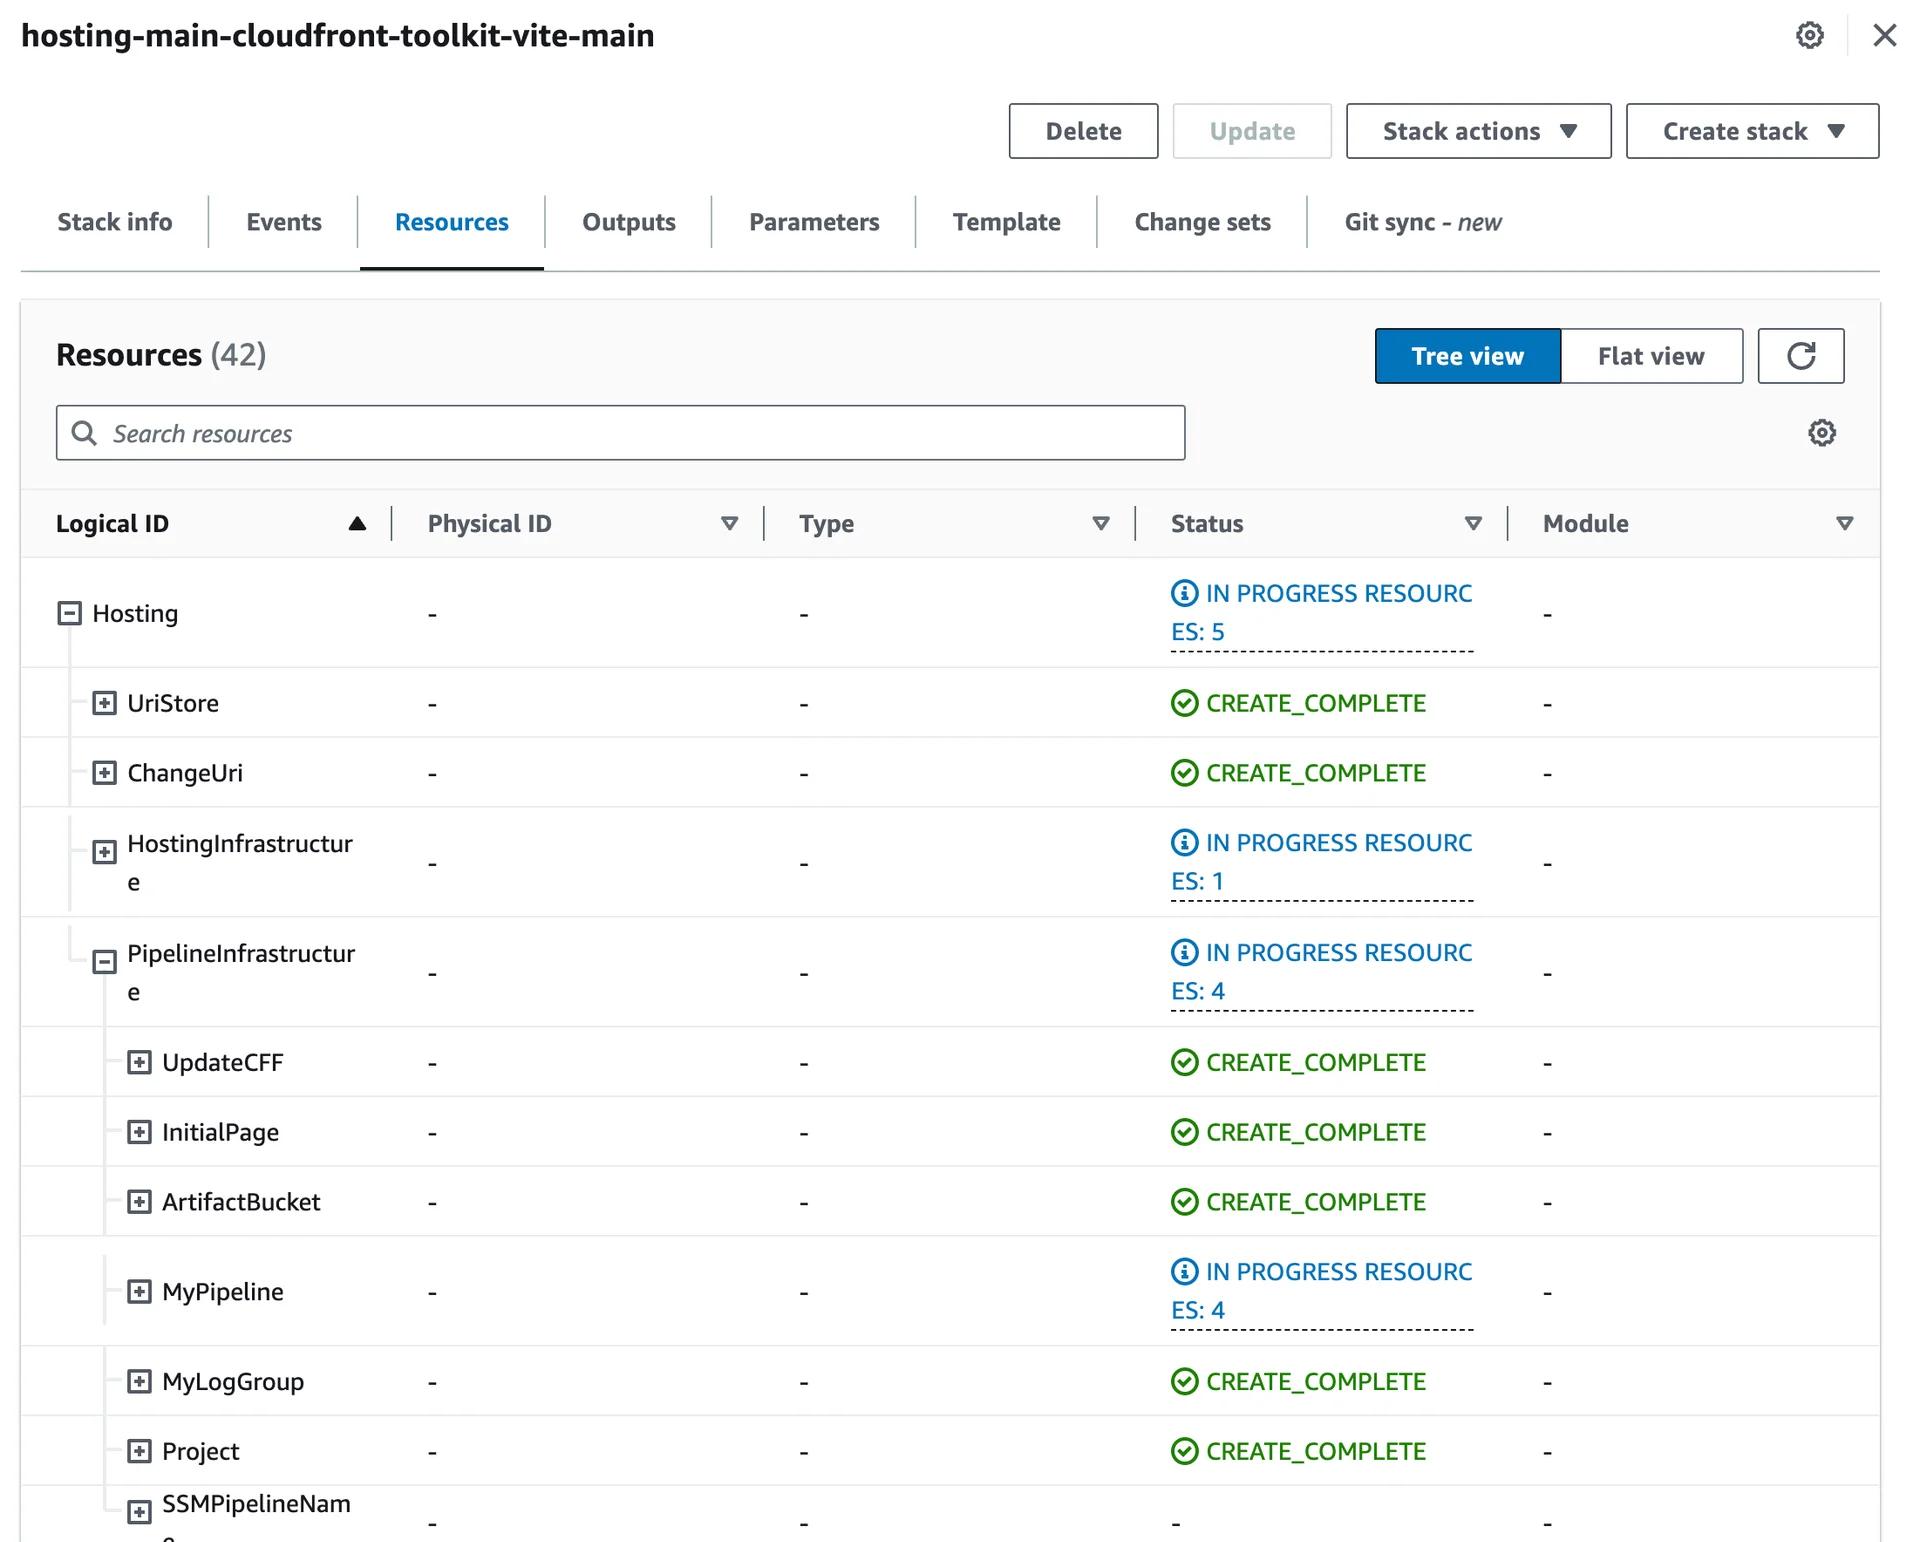This screenshot has width=1920, height=1542.
Task: Close the stack details panel
Action: [1884, 35]
